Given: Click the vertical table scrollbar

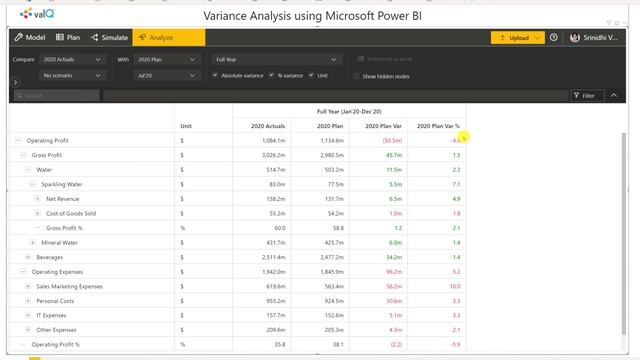Looking at the screenshot, I should [623, 233].
